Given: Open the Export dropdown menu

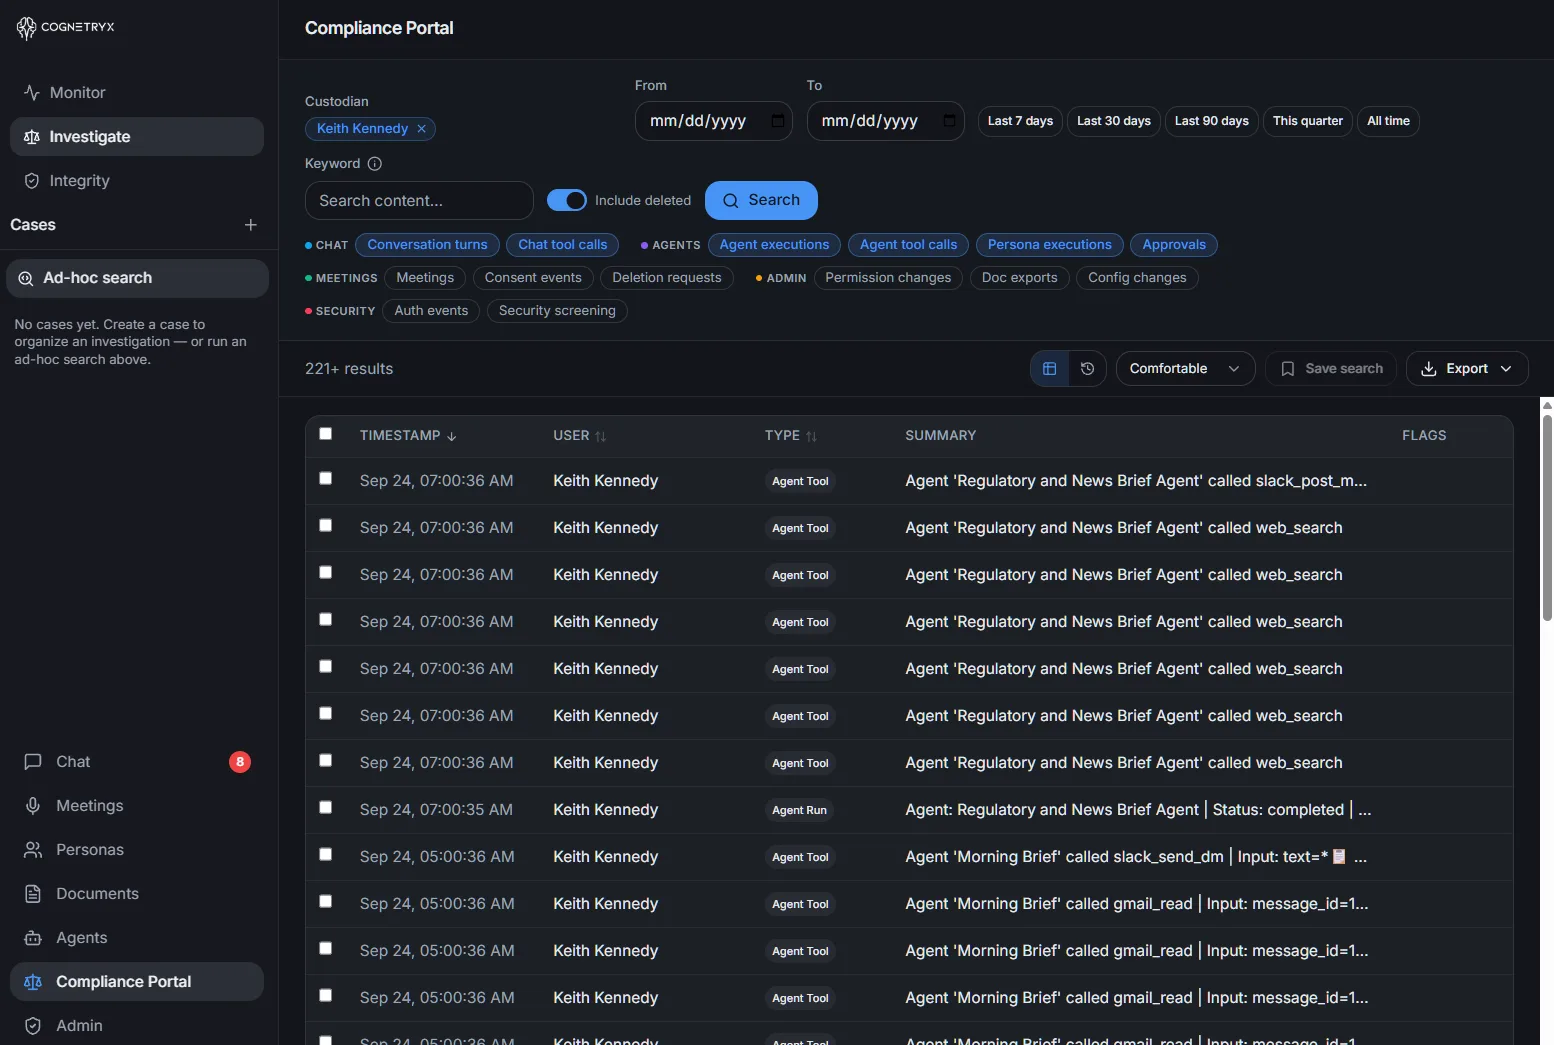Looking at the screenshot, I should (1467, 369).
